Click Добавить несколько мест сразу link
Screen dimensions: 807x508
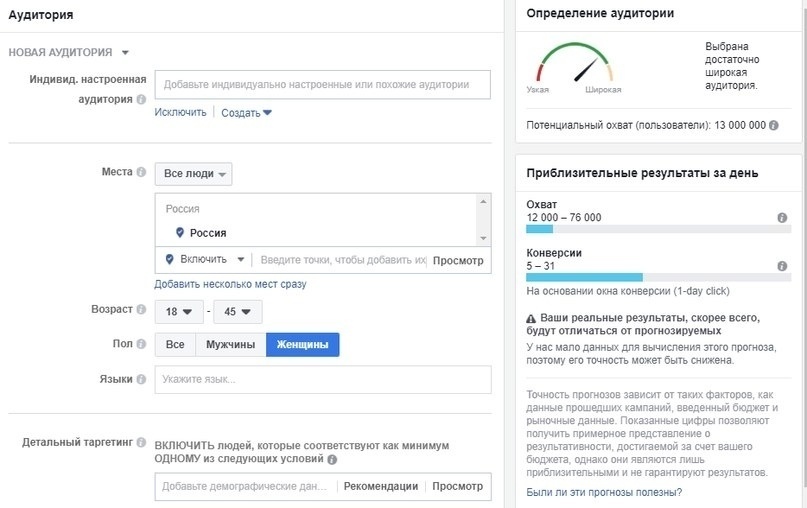coord(230,284)
